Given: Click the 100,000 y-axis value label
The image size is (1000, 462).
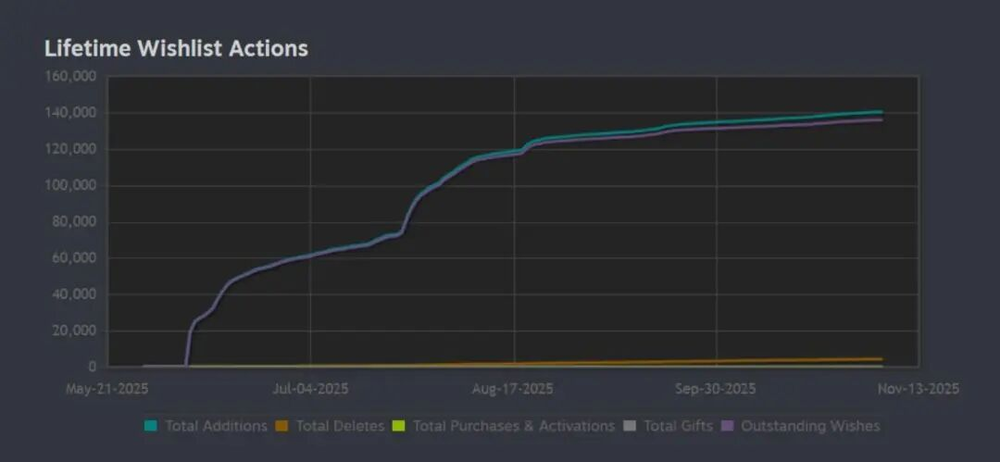Looking at the screenshot, I should point(71,186).
